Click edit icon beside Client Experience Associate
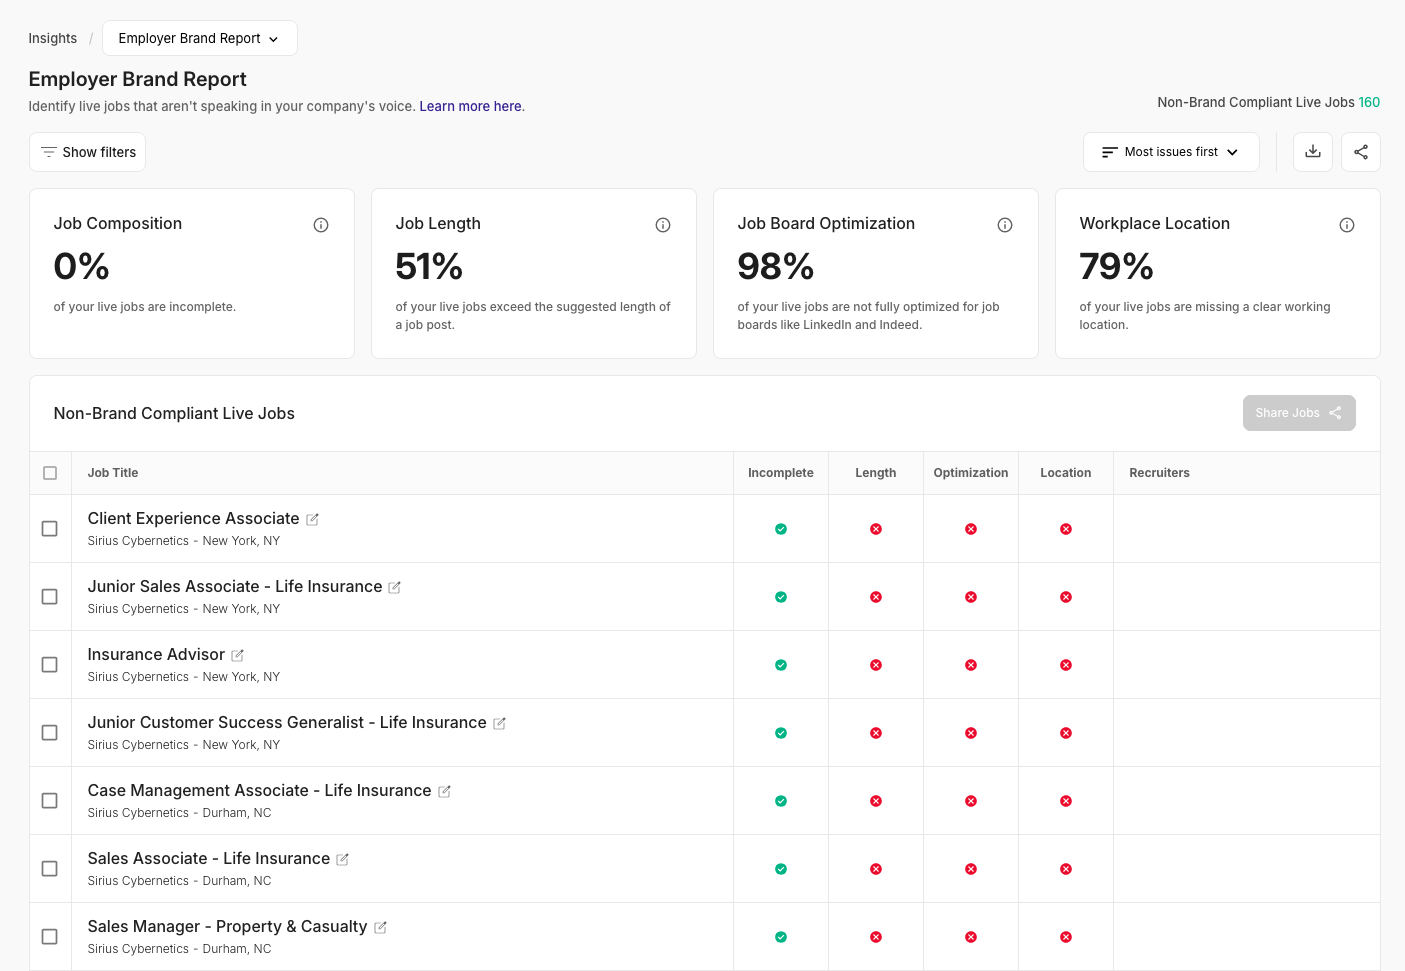 coord(312,520)
